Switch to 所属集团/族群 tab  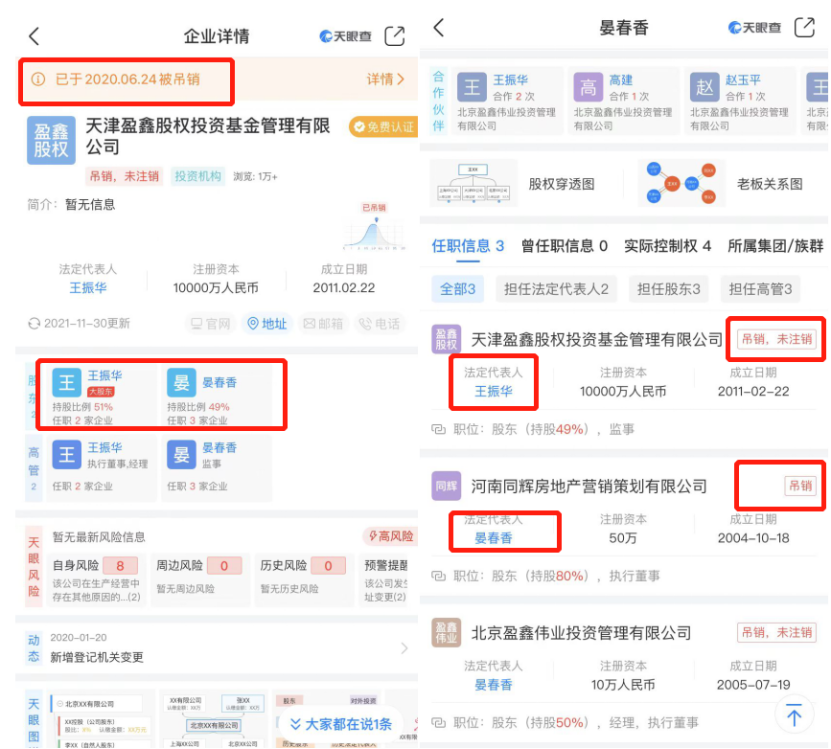775,246
